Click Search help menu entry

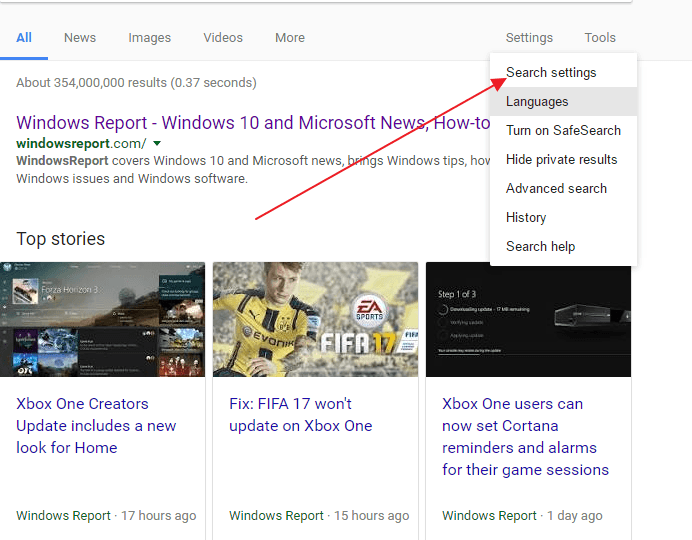point(563,247)
